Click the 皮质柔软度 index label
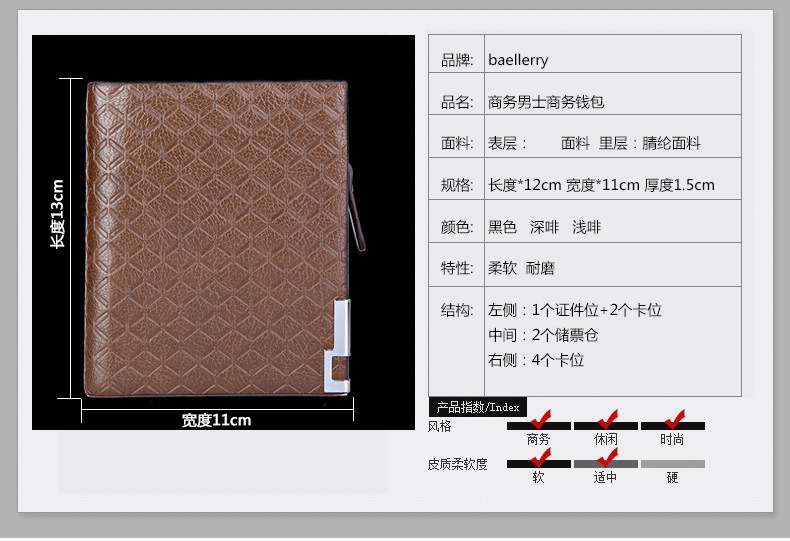Viewport: 790px width, 541px height. (x=457, y=464)
